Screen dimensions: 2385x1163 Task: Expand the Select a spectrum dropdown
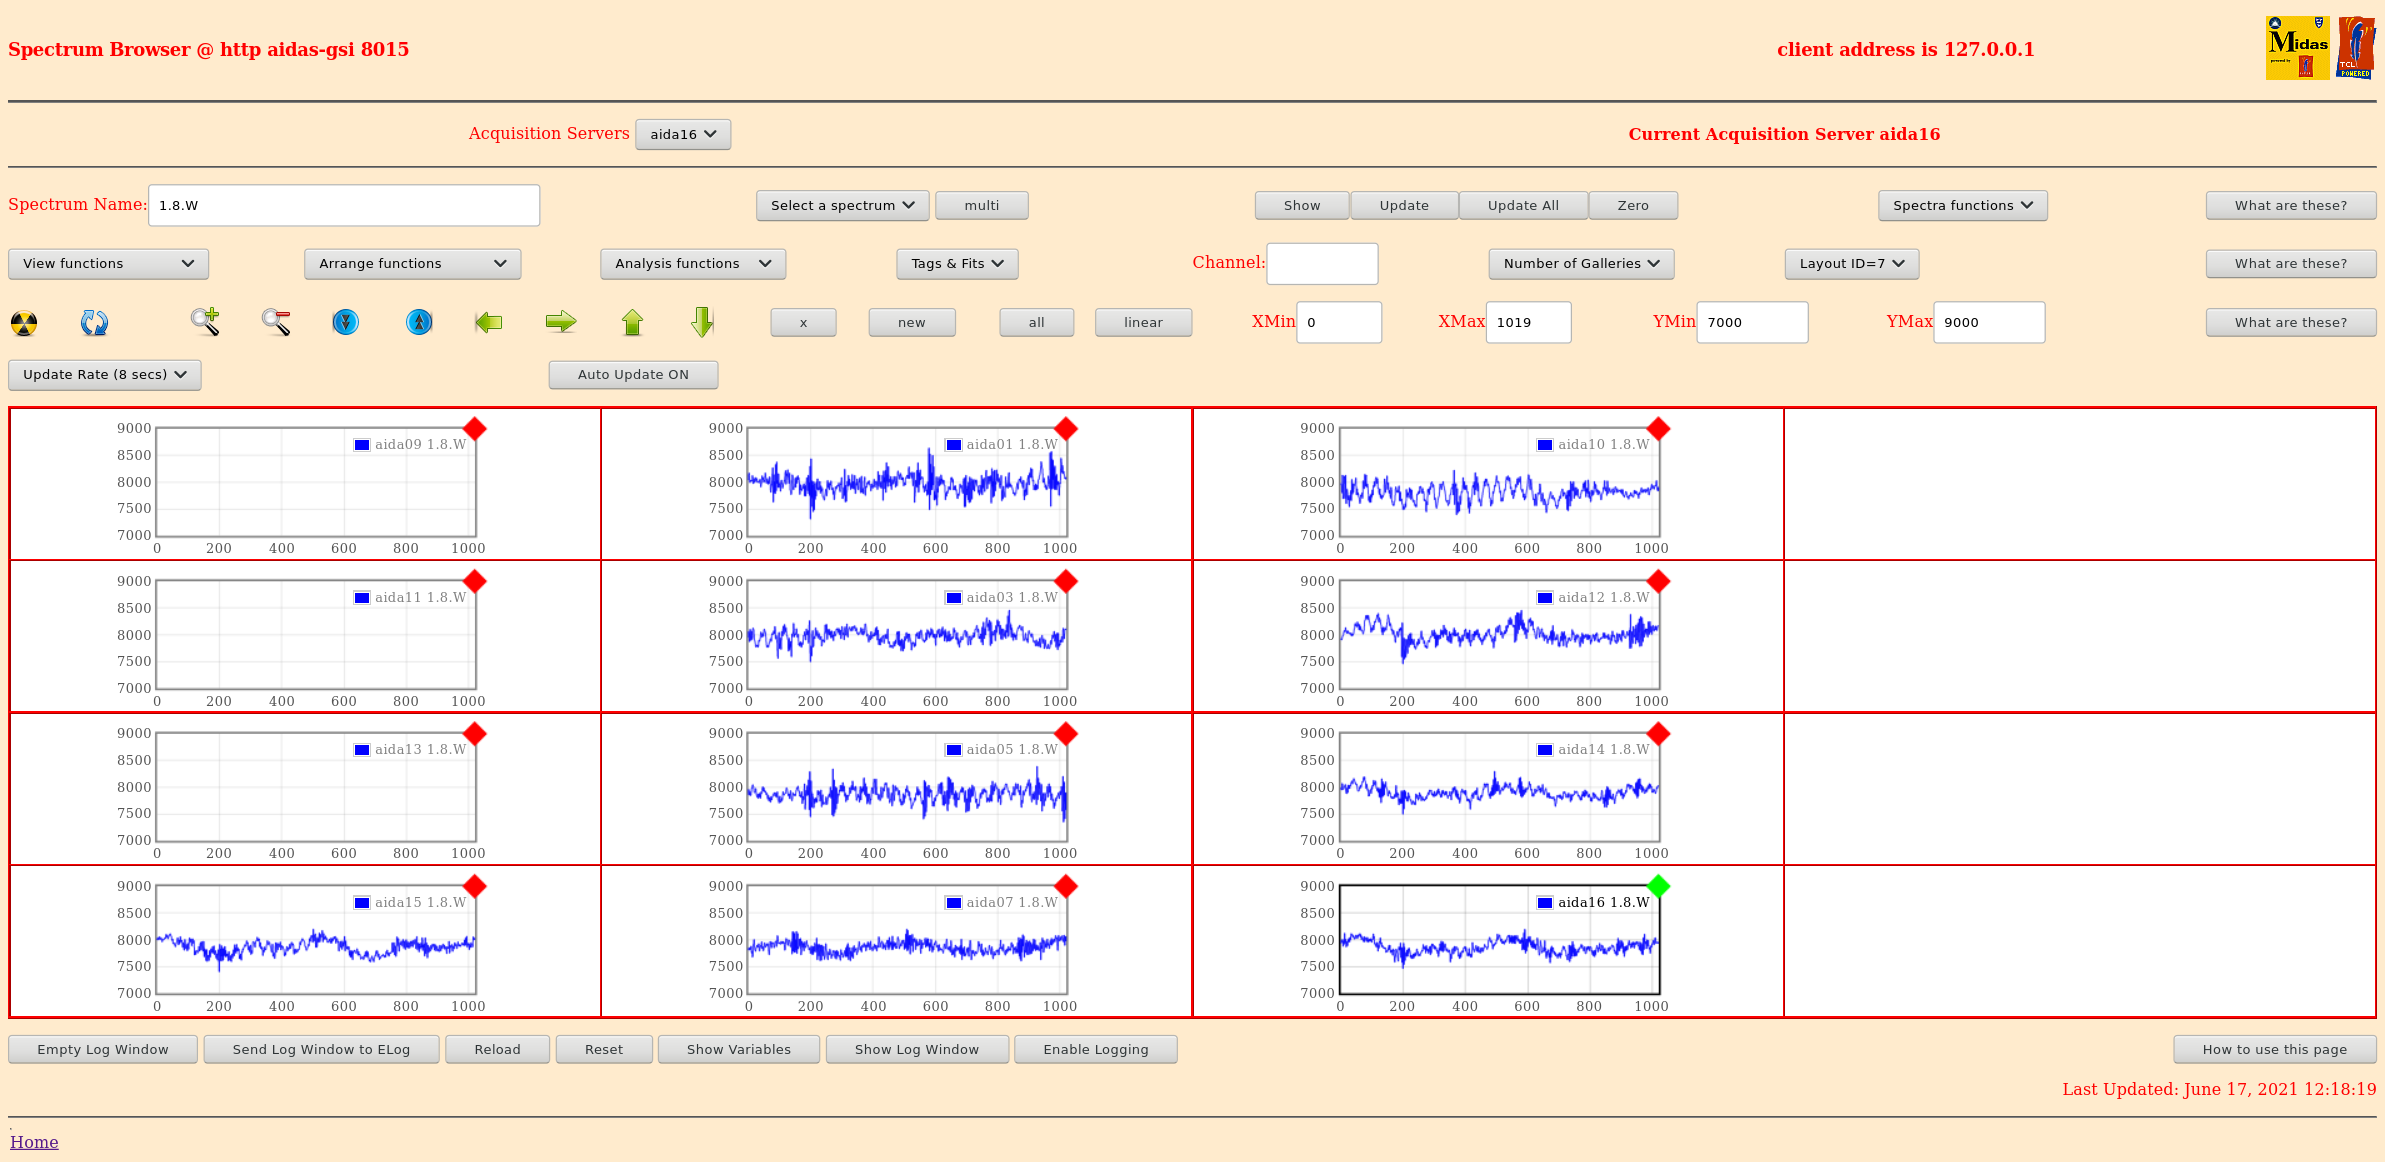(x=842, y=205)
